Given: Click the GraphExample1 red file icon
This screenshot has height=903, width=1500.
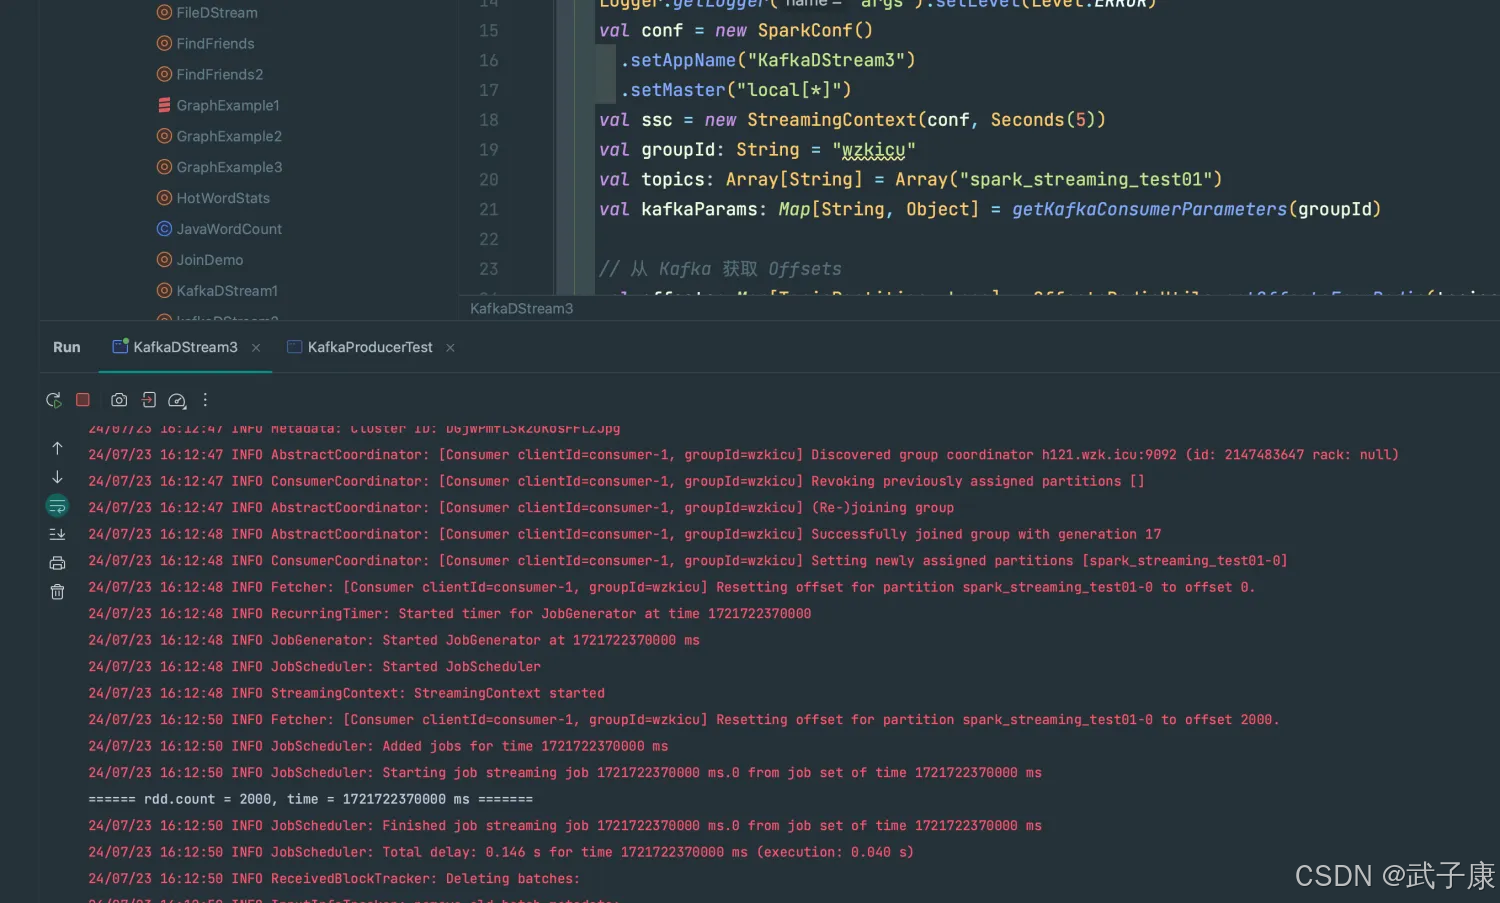Looking at the screenshot, I should point(164,105).
